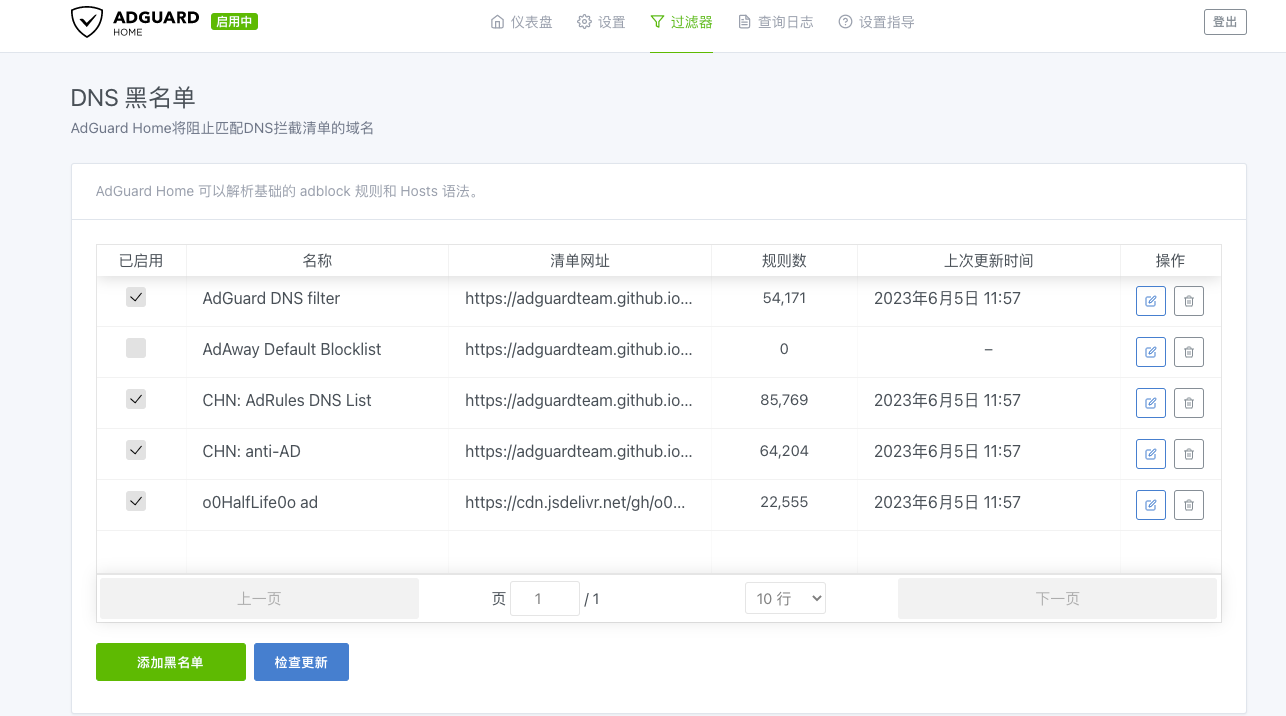Open edit dialog for o0HalfLife0o ad
The height and width of the screenshot is (716, 1286).
tap(1150, 504)
